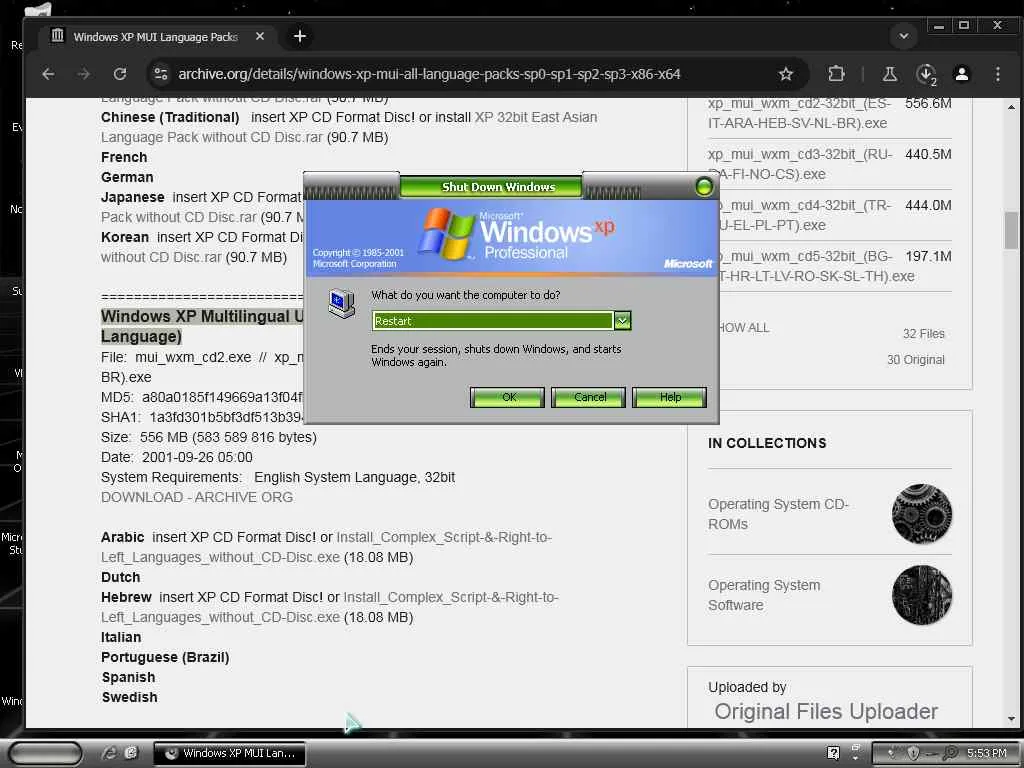
Task: Click the page vertical scrollbar thumb
Action: 1011,230
